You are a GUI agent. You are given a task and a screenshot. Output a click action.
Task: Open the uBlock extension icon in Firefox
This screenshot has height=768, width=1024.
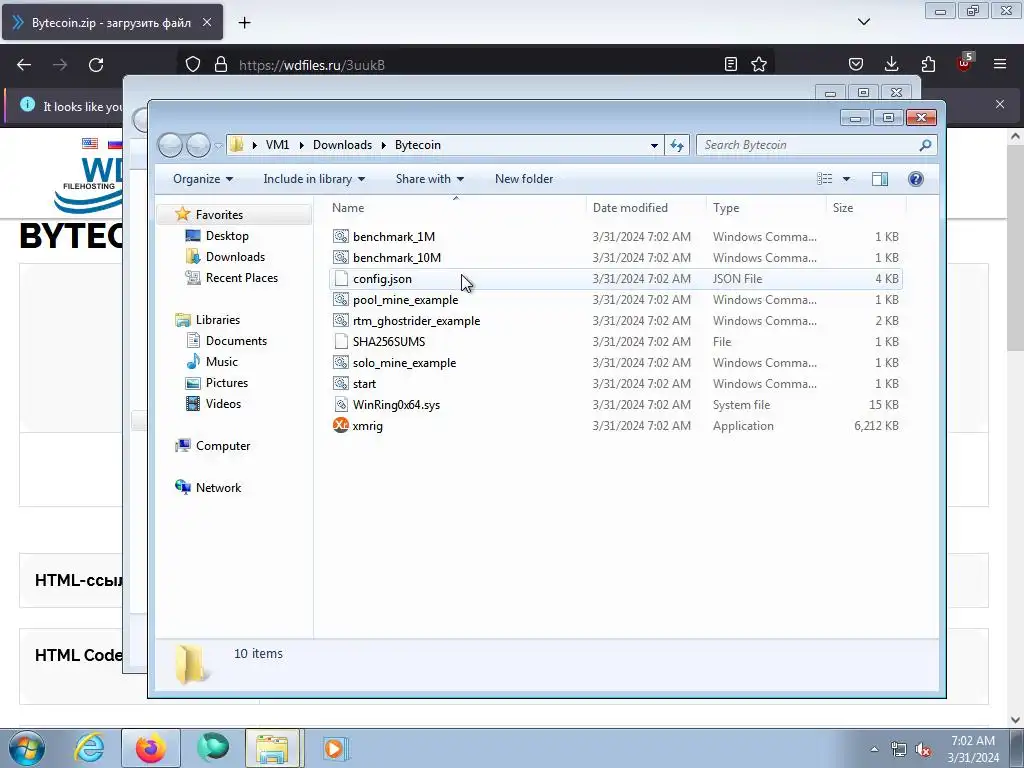click(x=965, y=63)
